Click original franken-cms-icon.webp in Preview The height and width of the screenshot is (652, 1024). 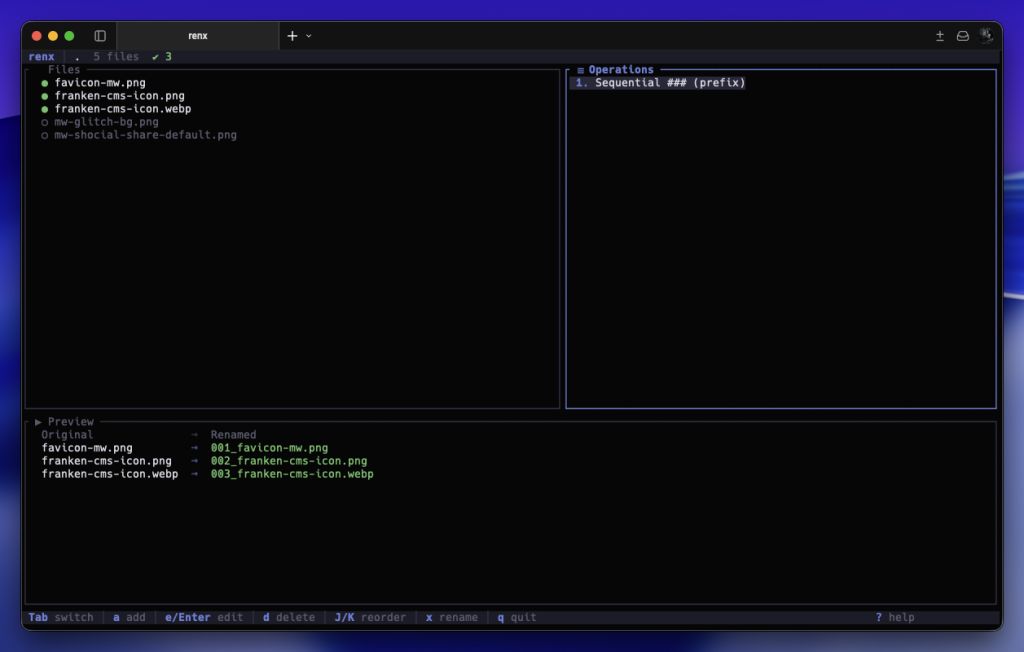[x=110, y=474]
